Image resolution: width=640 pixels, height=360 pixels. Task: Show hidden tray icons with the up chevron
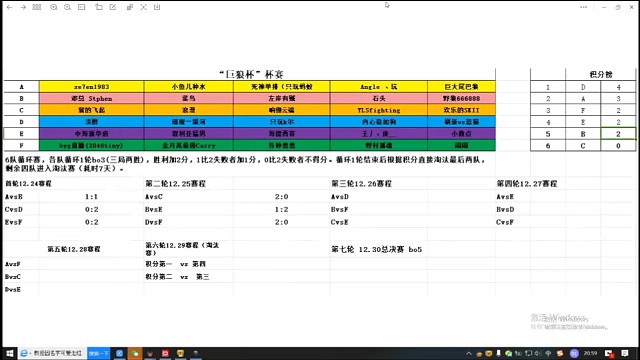coord(469,353)
